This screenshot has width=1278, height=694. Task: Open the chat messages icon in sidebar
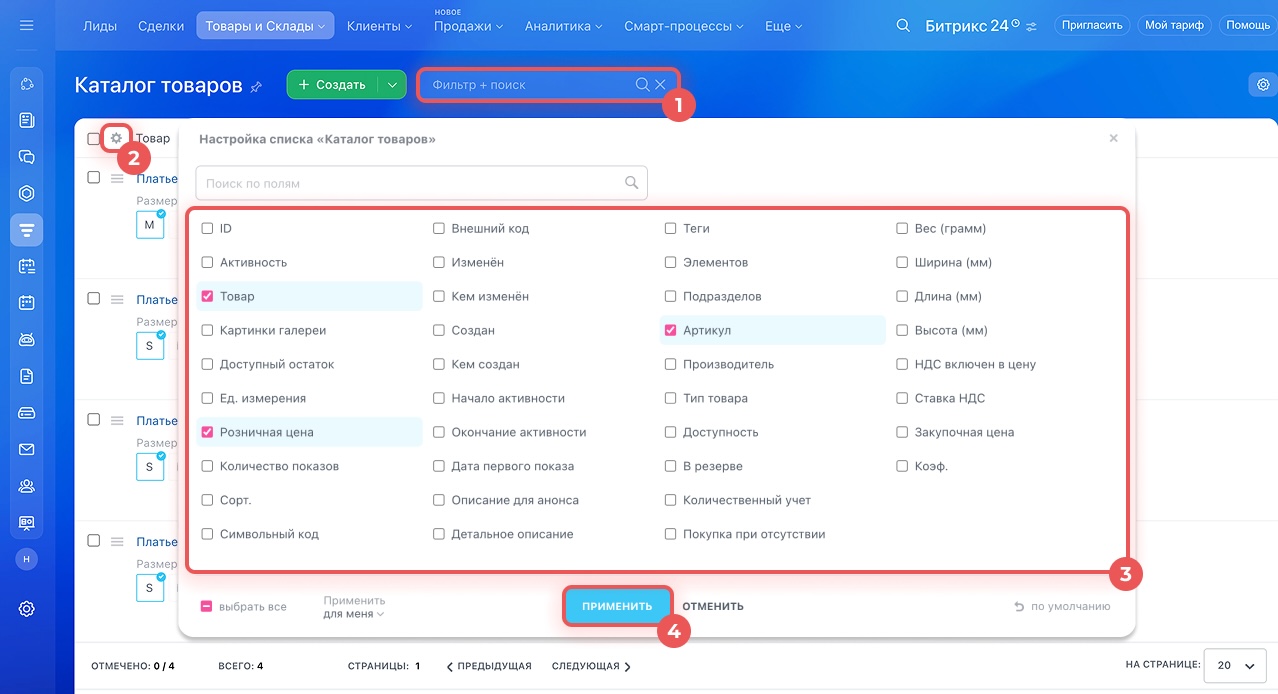[27, 157]
